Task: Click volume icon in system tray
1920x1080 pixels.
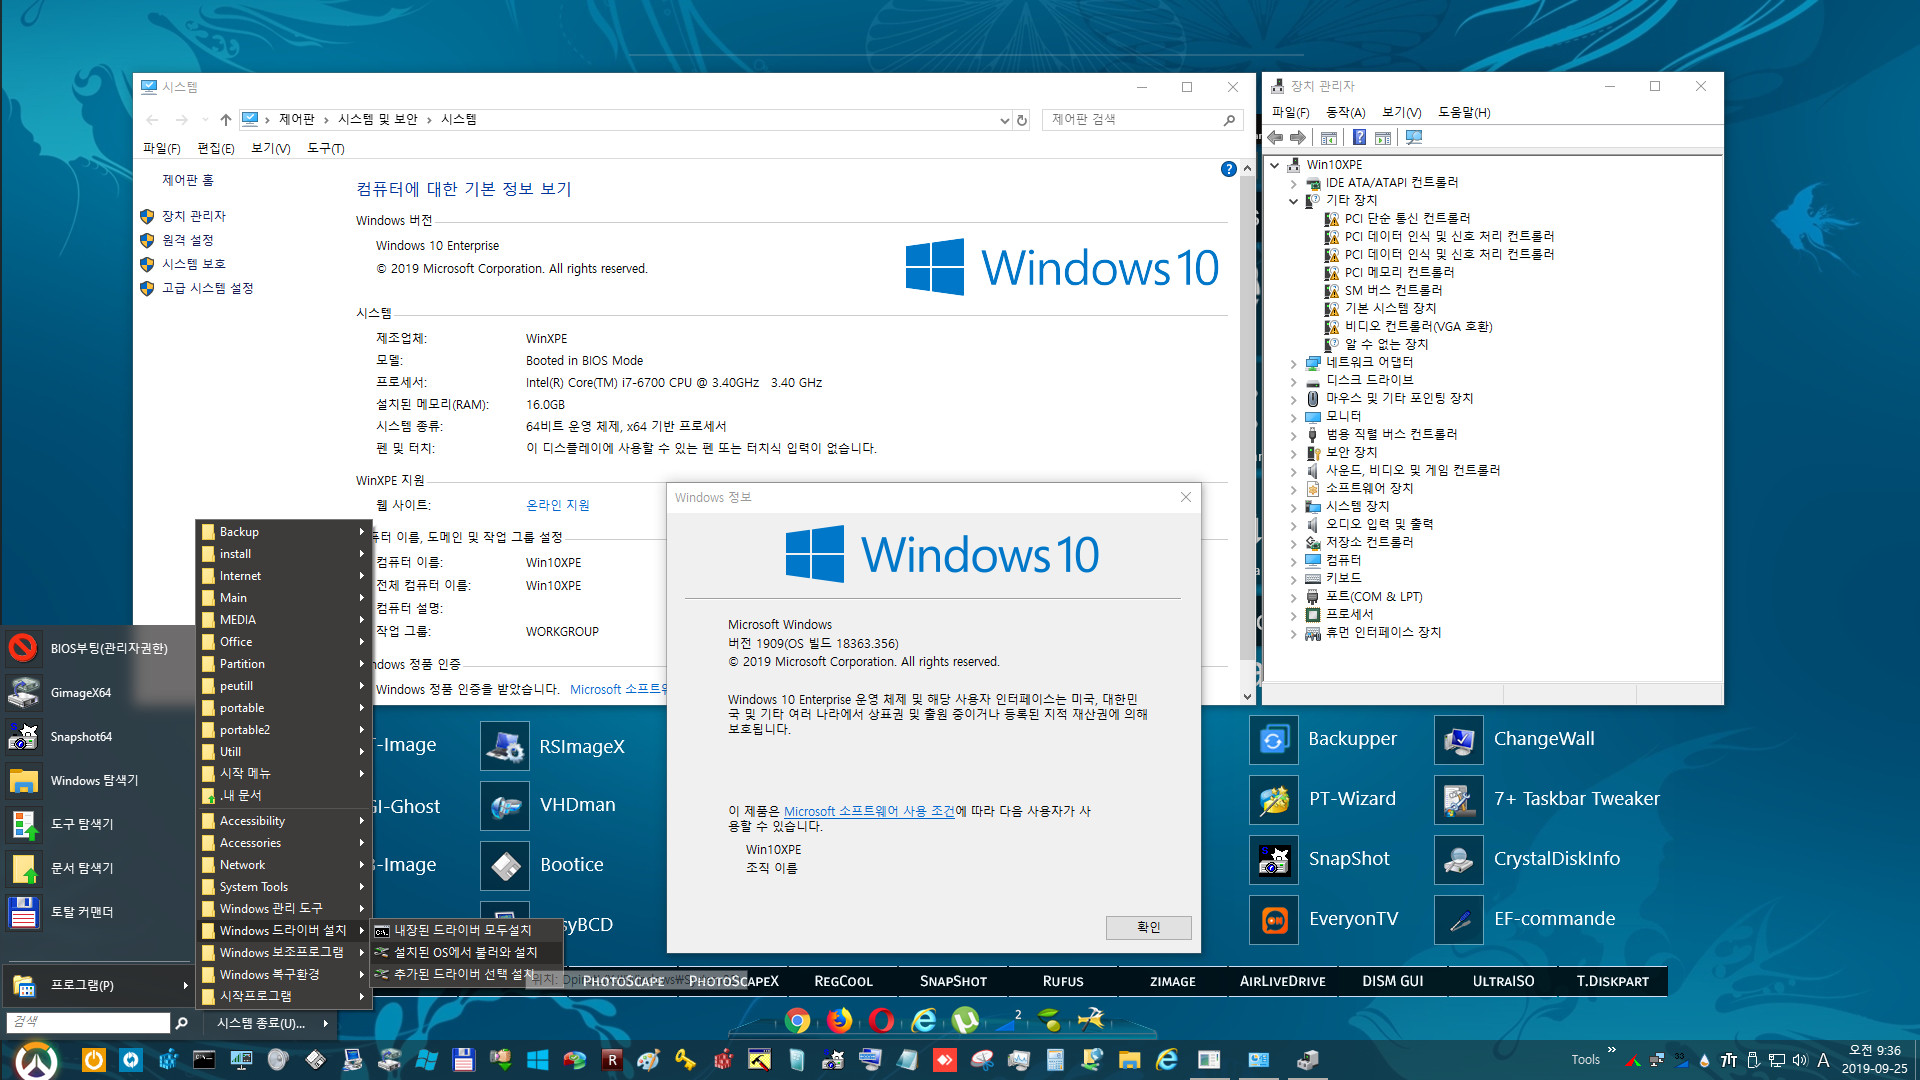Action: [1800, 1060]
